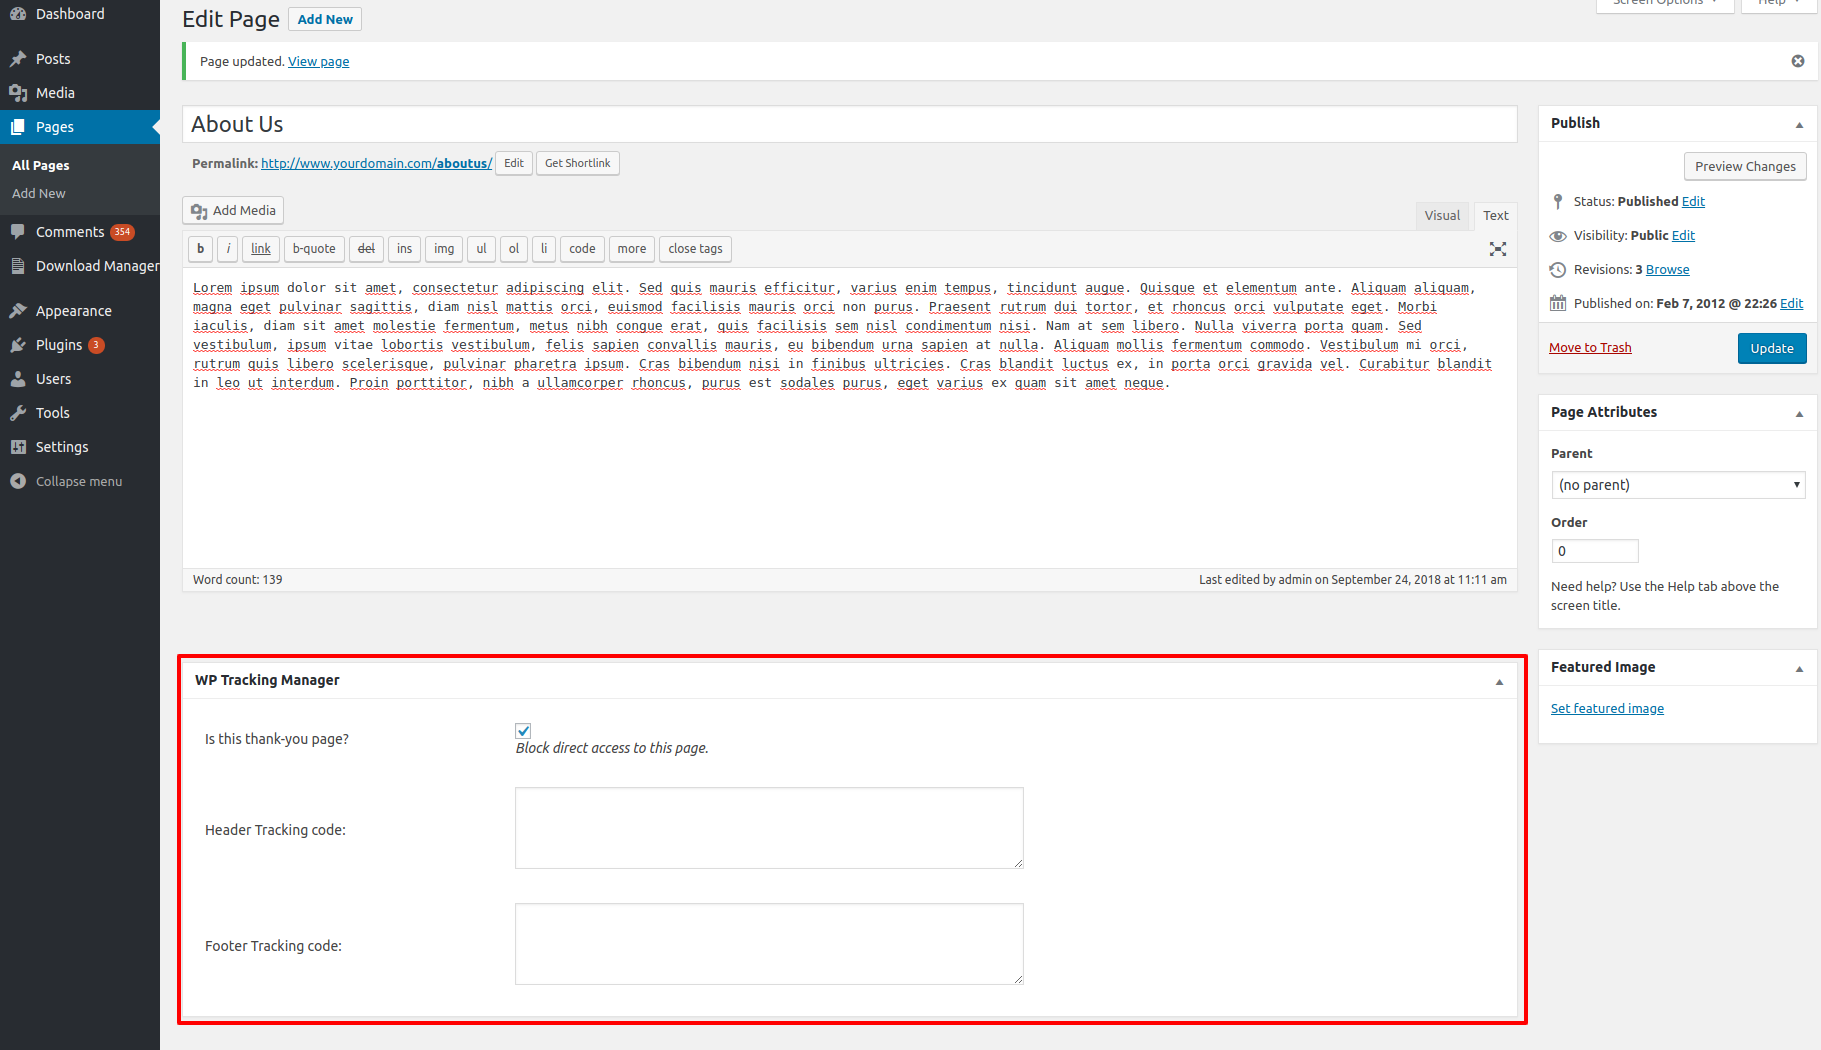Click the comments count badge 354
1821x1050 pixels.
coord(122,232)
